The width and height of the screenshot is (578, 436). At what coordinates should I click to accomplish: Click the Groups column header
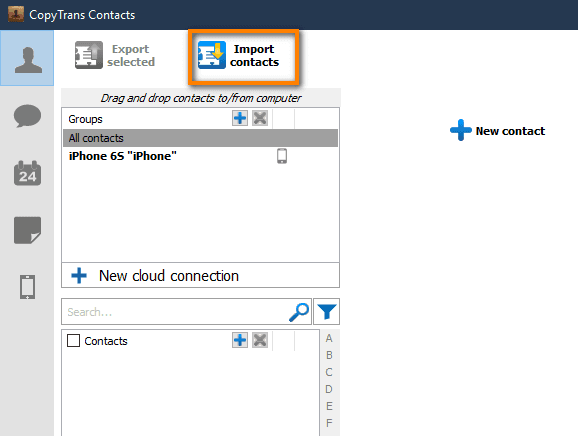point(86,119)
